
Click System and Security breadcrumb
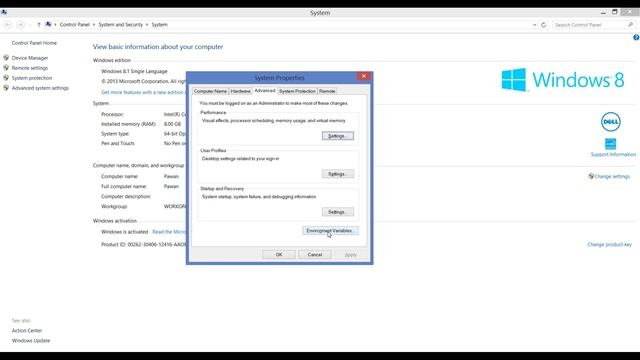120,25
